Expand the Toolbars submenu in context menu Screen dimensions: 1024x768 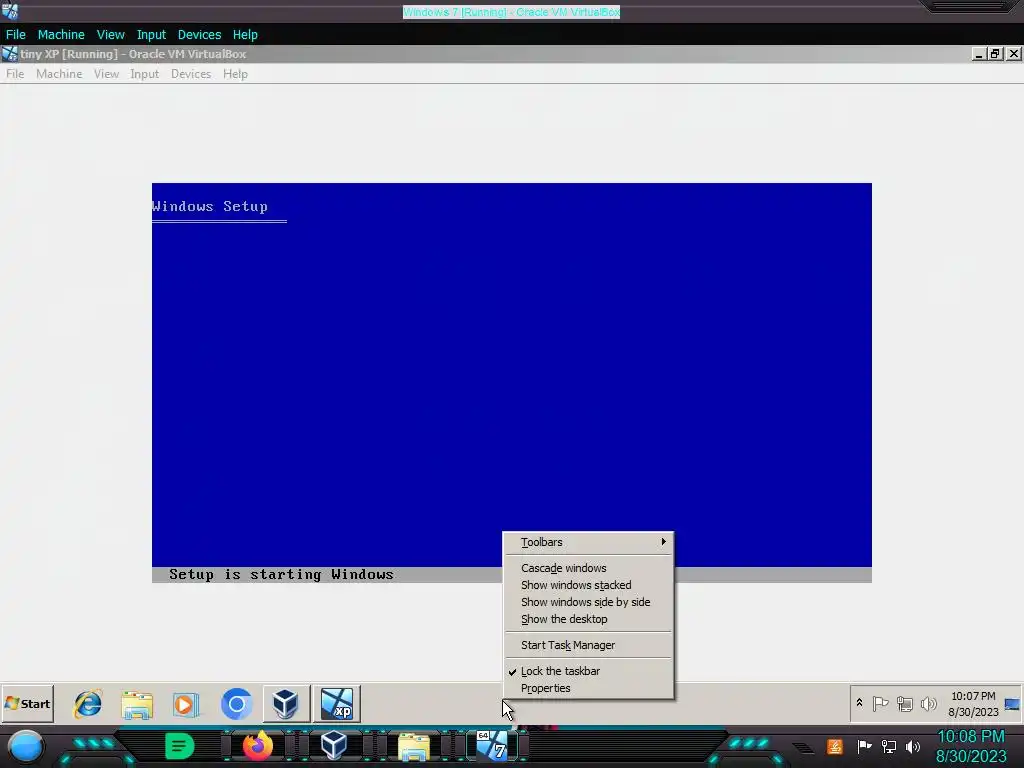(x=589, y=542)
